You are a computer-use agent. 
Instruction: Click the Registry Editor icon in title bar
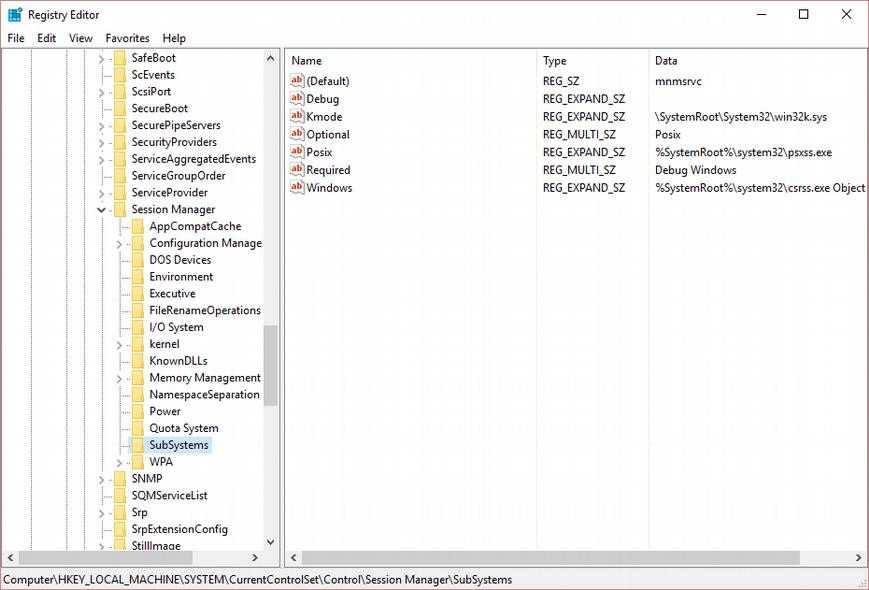pos(15,15)
